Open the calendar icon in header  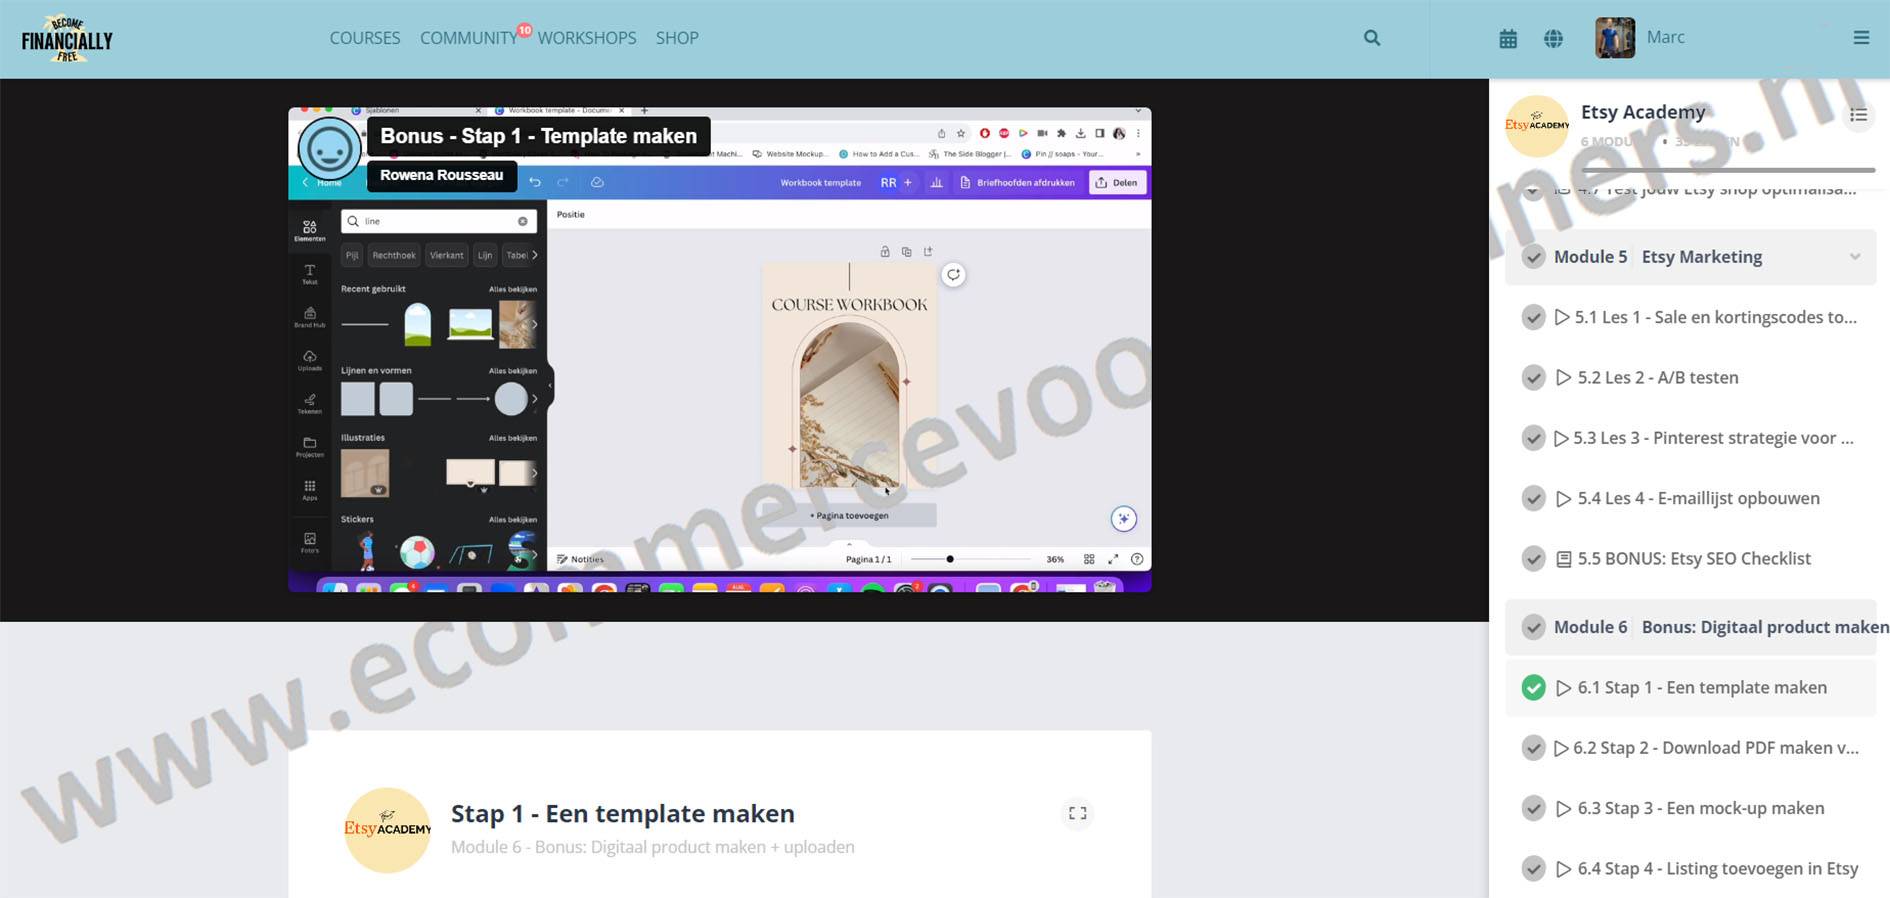point(1508,39)
